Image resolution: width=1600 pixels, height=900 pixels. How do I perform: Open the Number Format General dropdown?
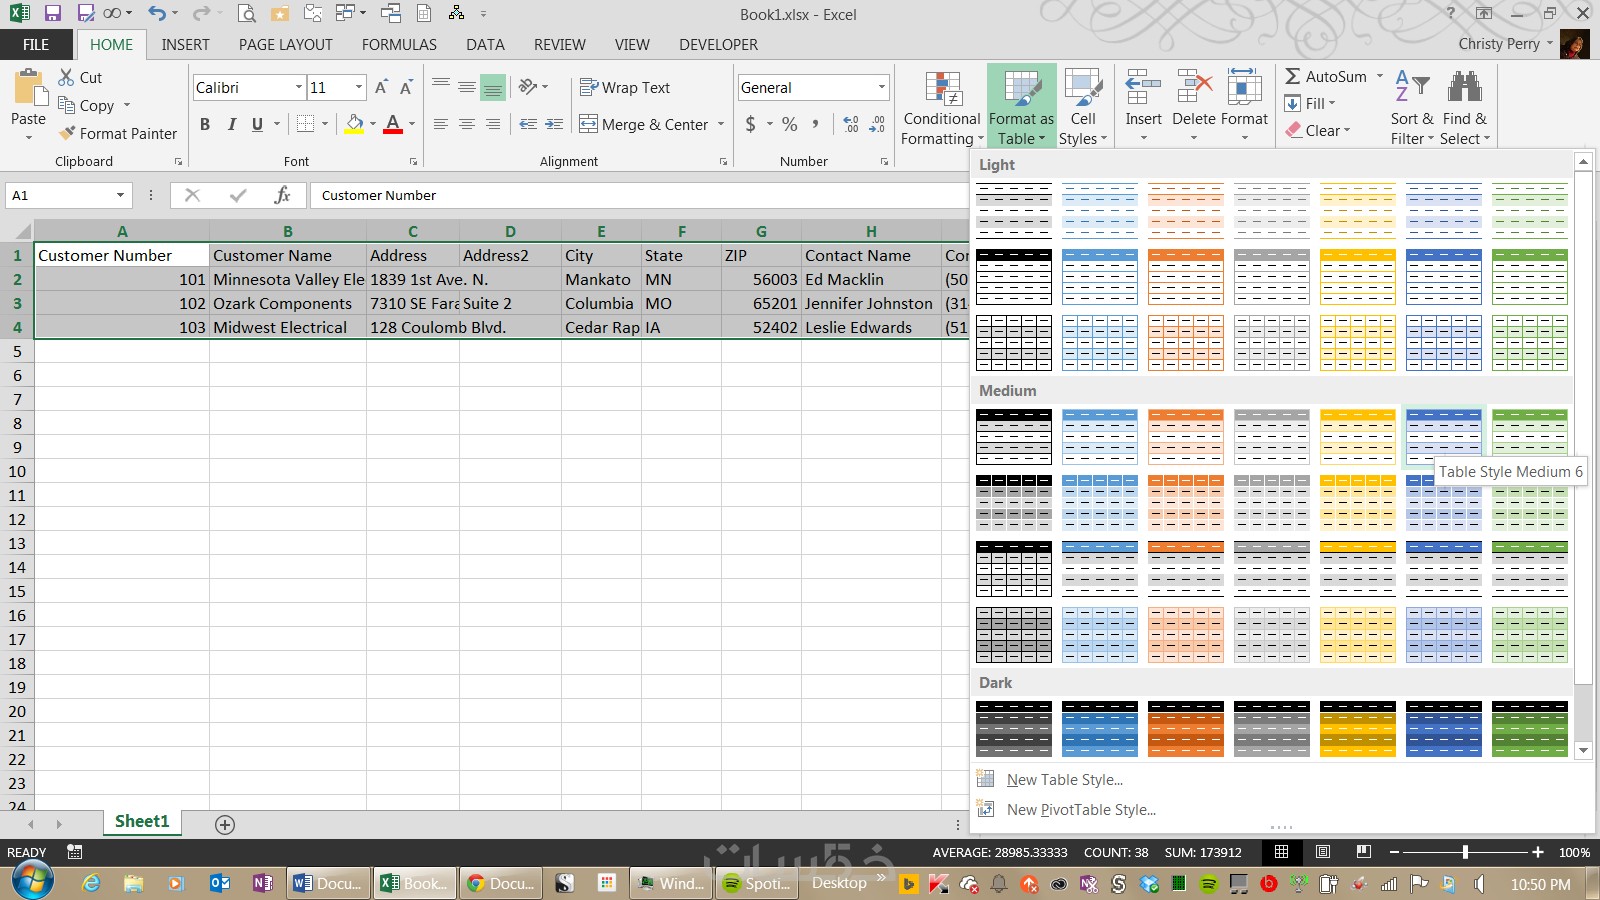pos(881,88)
